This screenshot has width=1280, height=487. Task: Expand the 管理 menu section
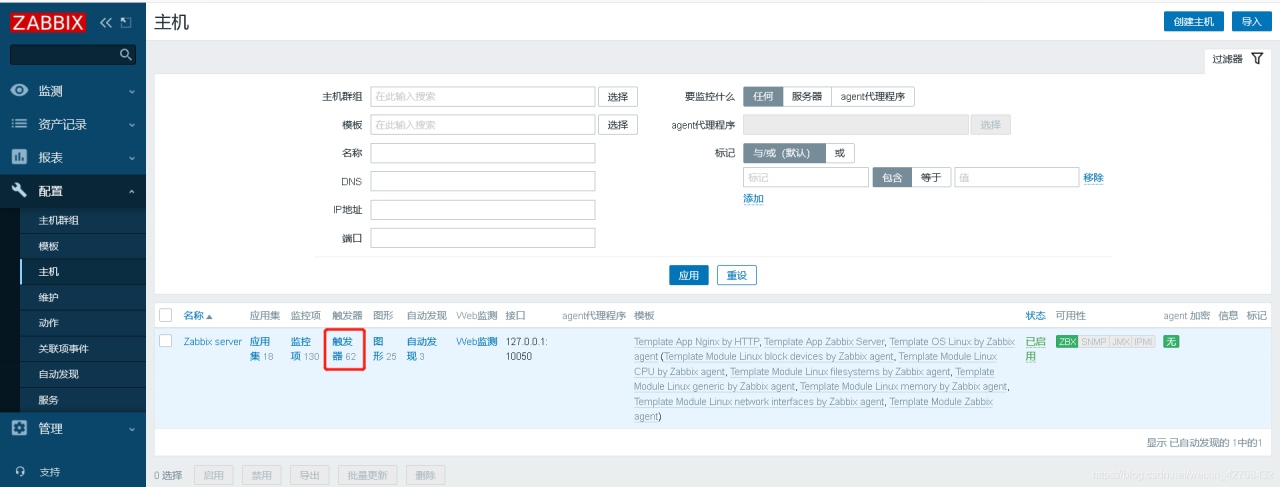pyautogui.click(x=73, y=428)
